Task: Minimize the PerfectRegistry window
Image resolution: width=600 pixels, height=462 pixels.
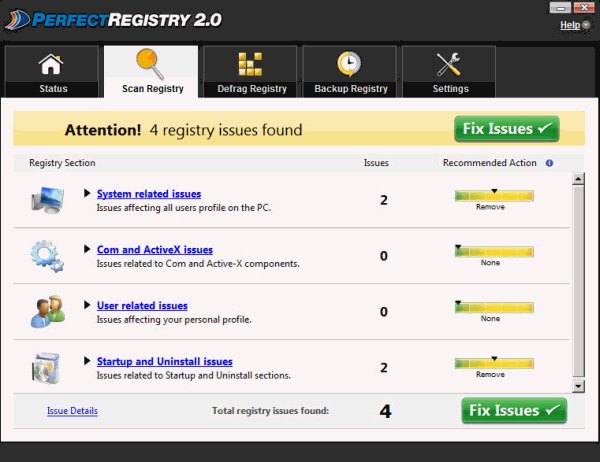Action: pyautogui.click(x=561, y=8)
